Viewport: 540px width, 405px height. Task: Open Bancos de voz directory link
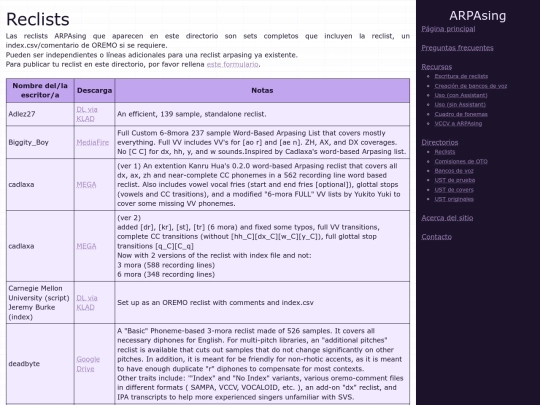tap(454, 171)
